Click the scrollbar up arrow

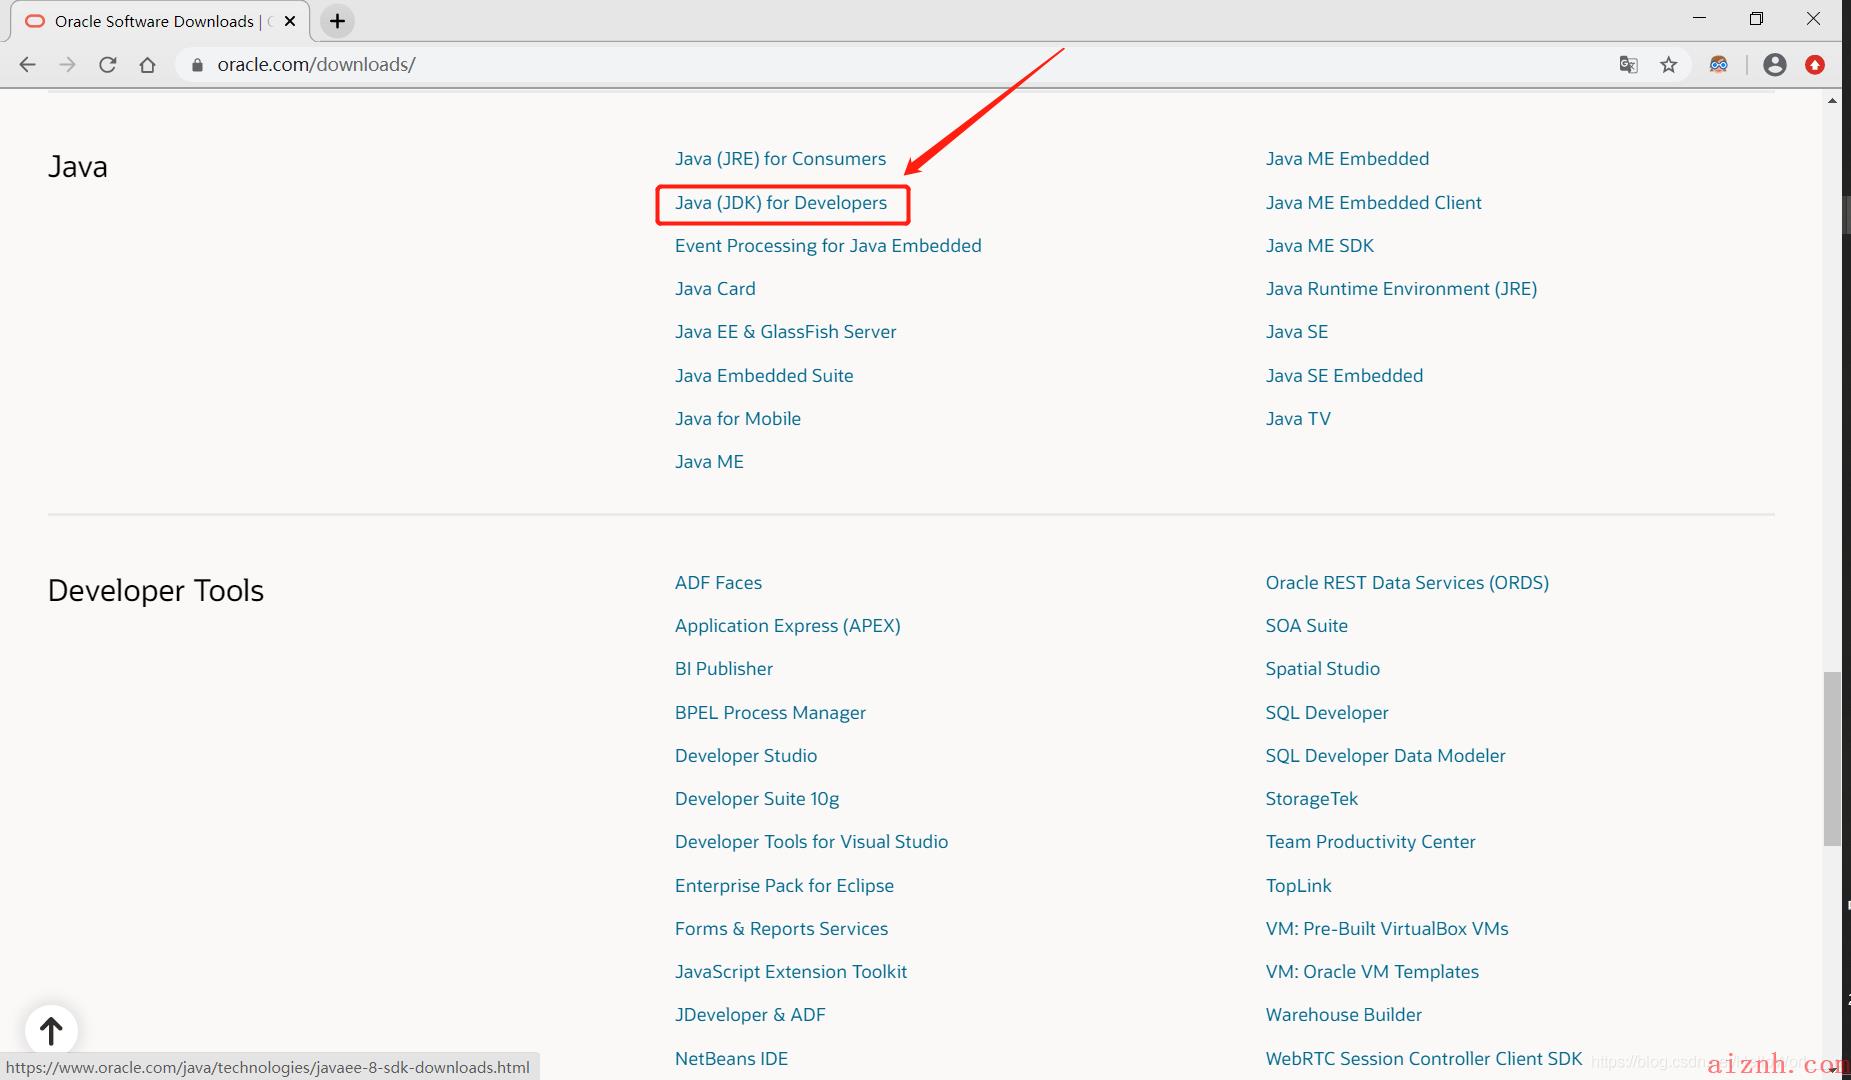point(1832,100)
